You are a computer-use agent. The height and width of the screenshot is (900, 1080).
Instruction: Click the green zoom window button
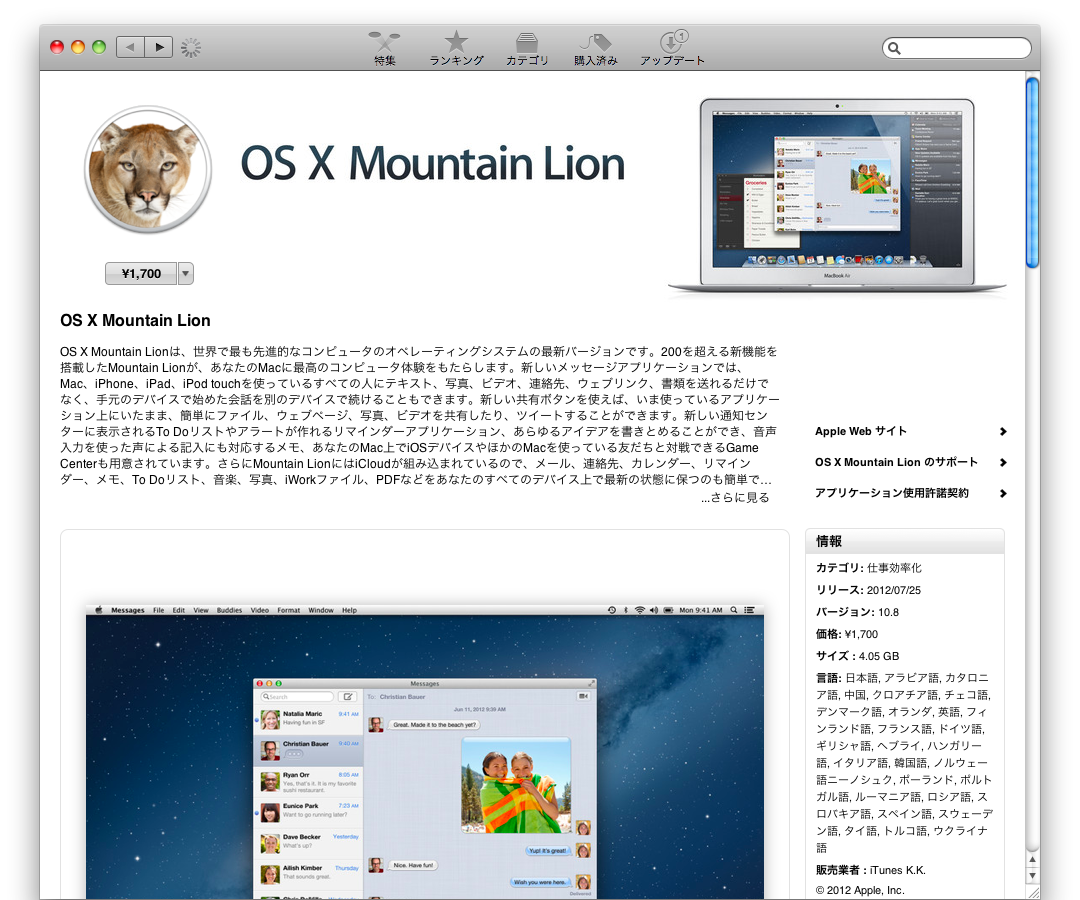pyautogui.click(x=99, y=47)
